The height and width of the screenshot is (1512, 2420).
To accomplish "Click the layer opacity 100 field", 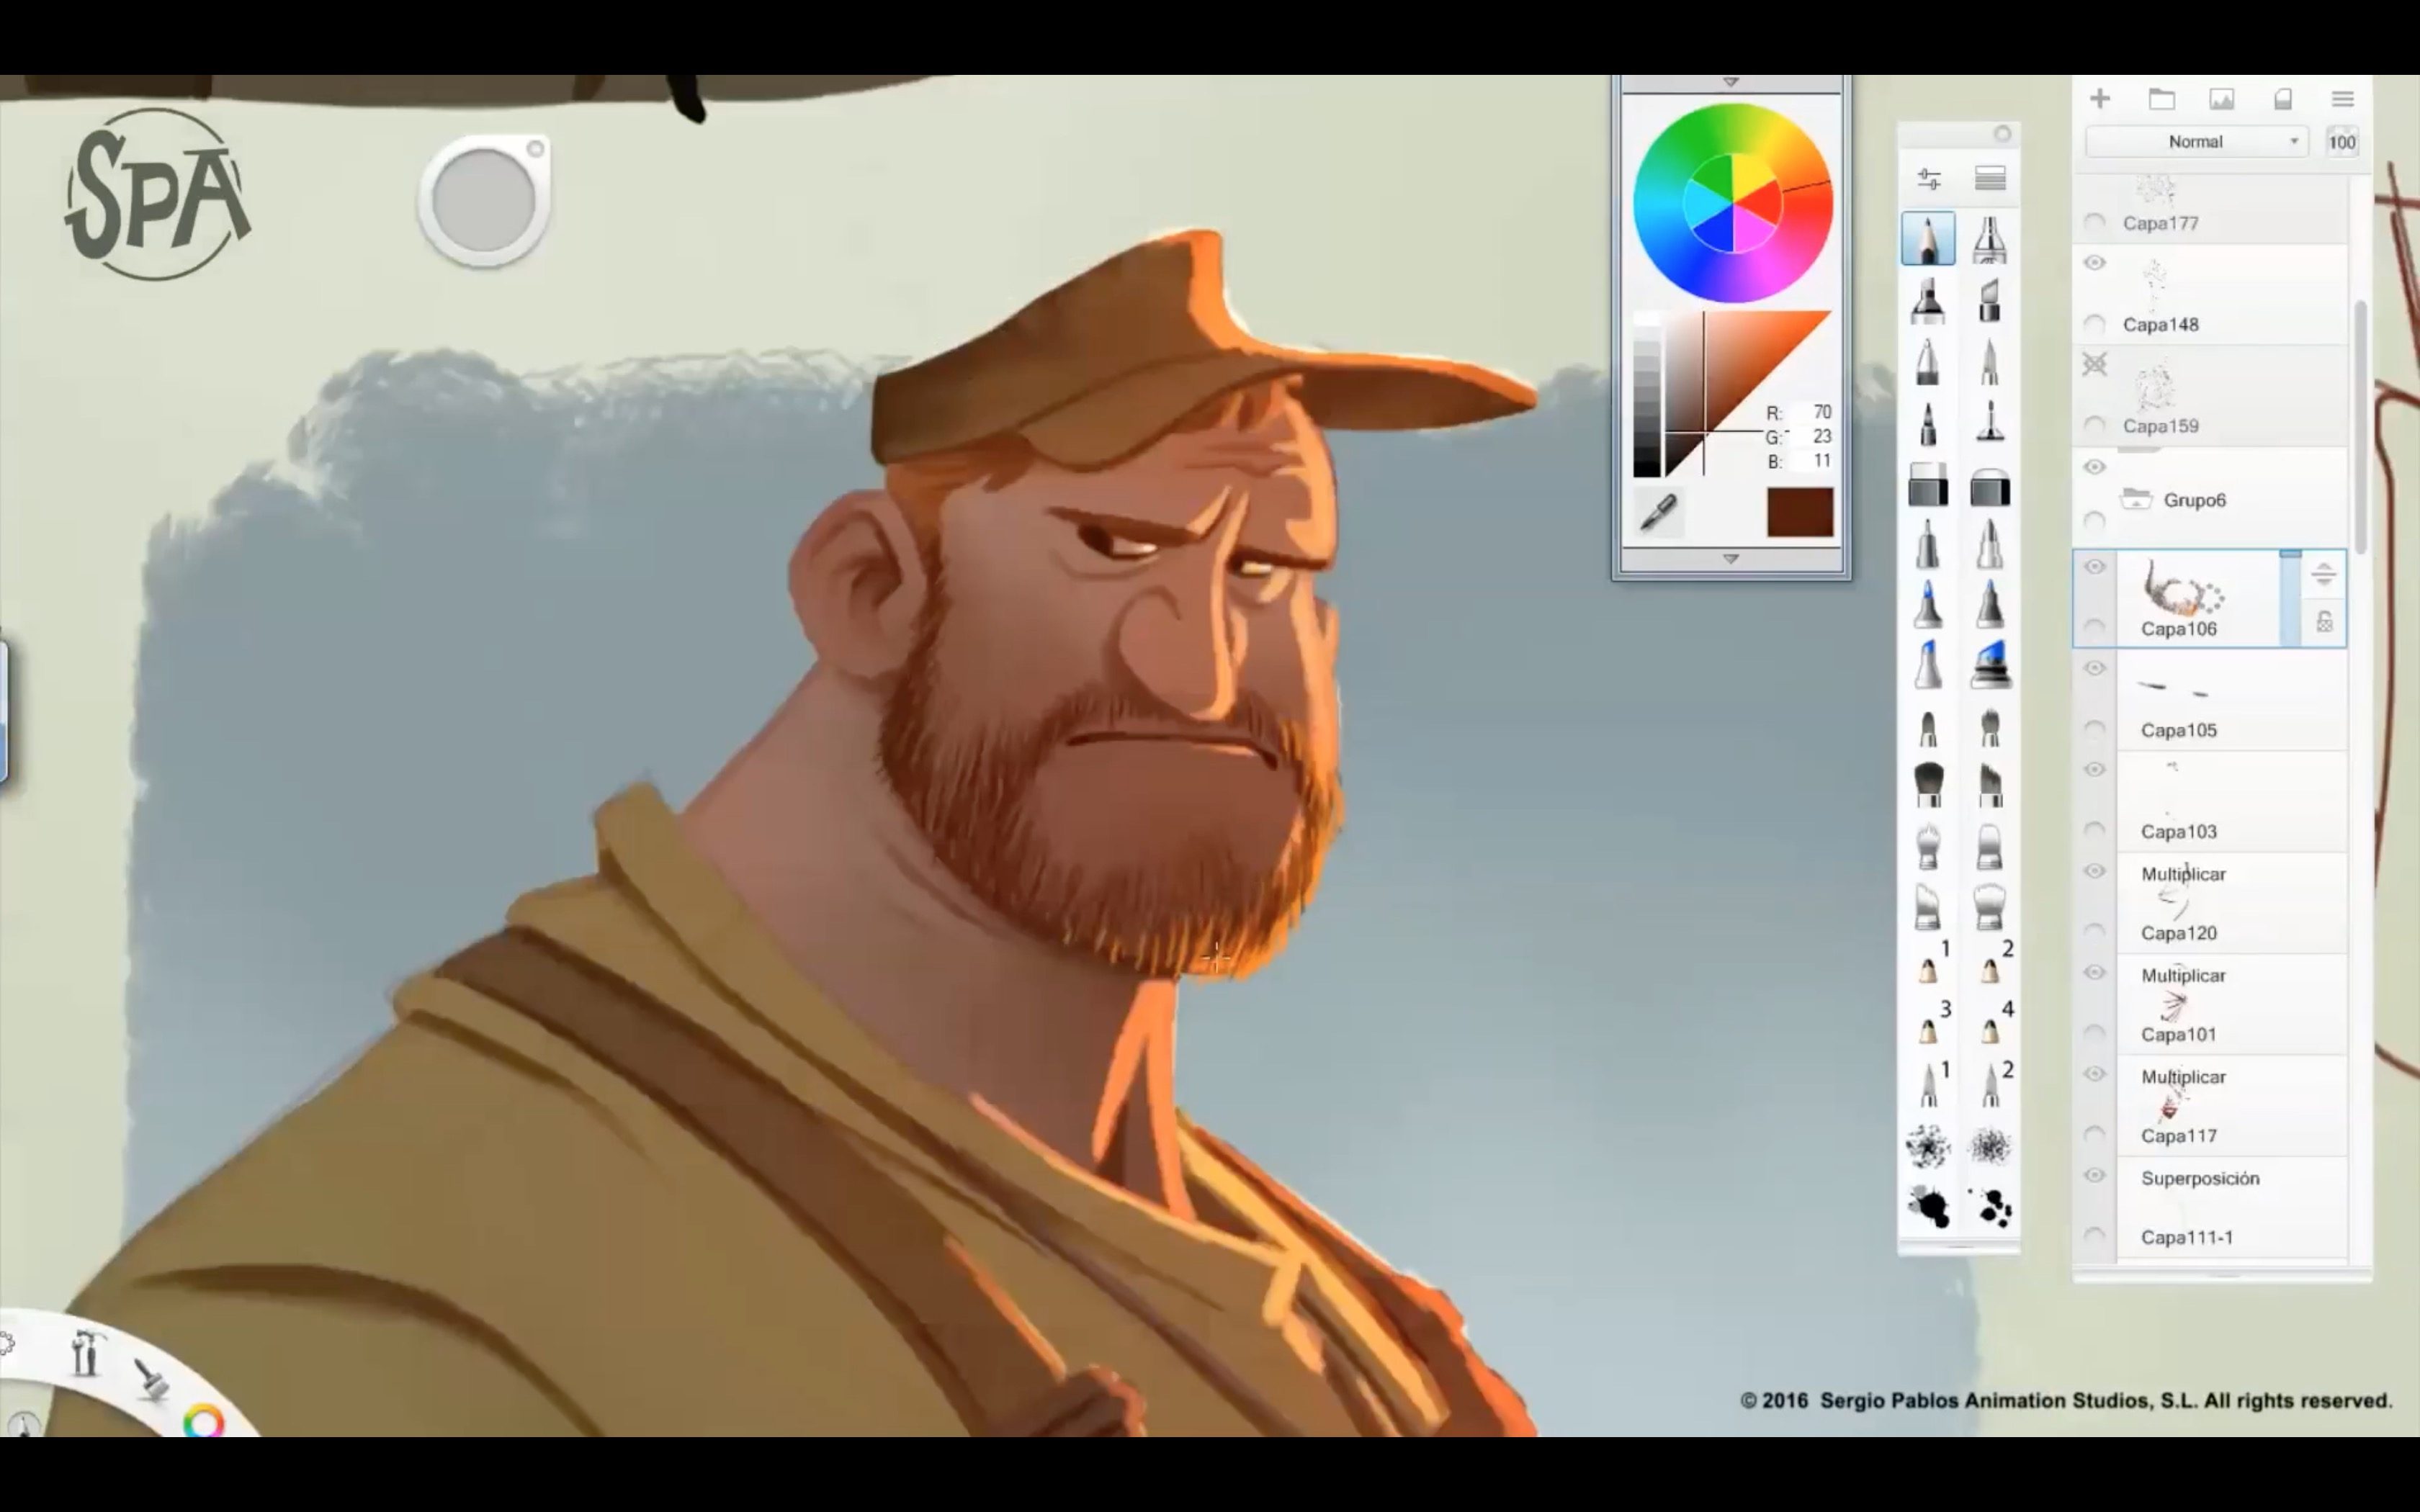I will (x=2341, y=142).
